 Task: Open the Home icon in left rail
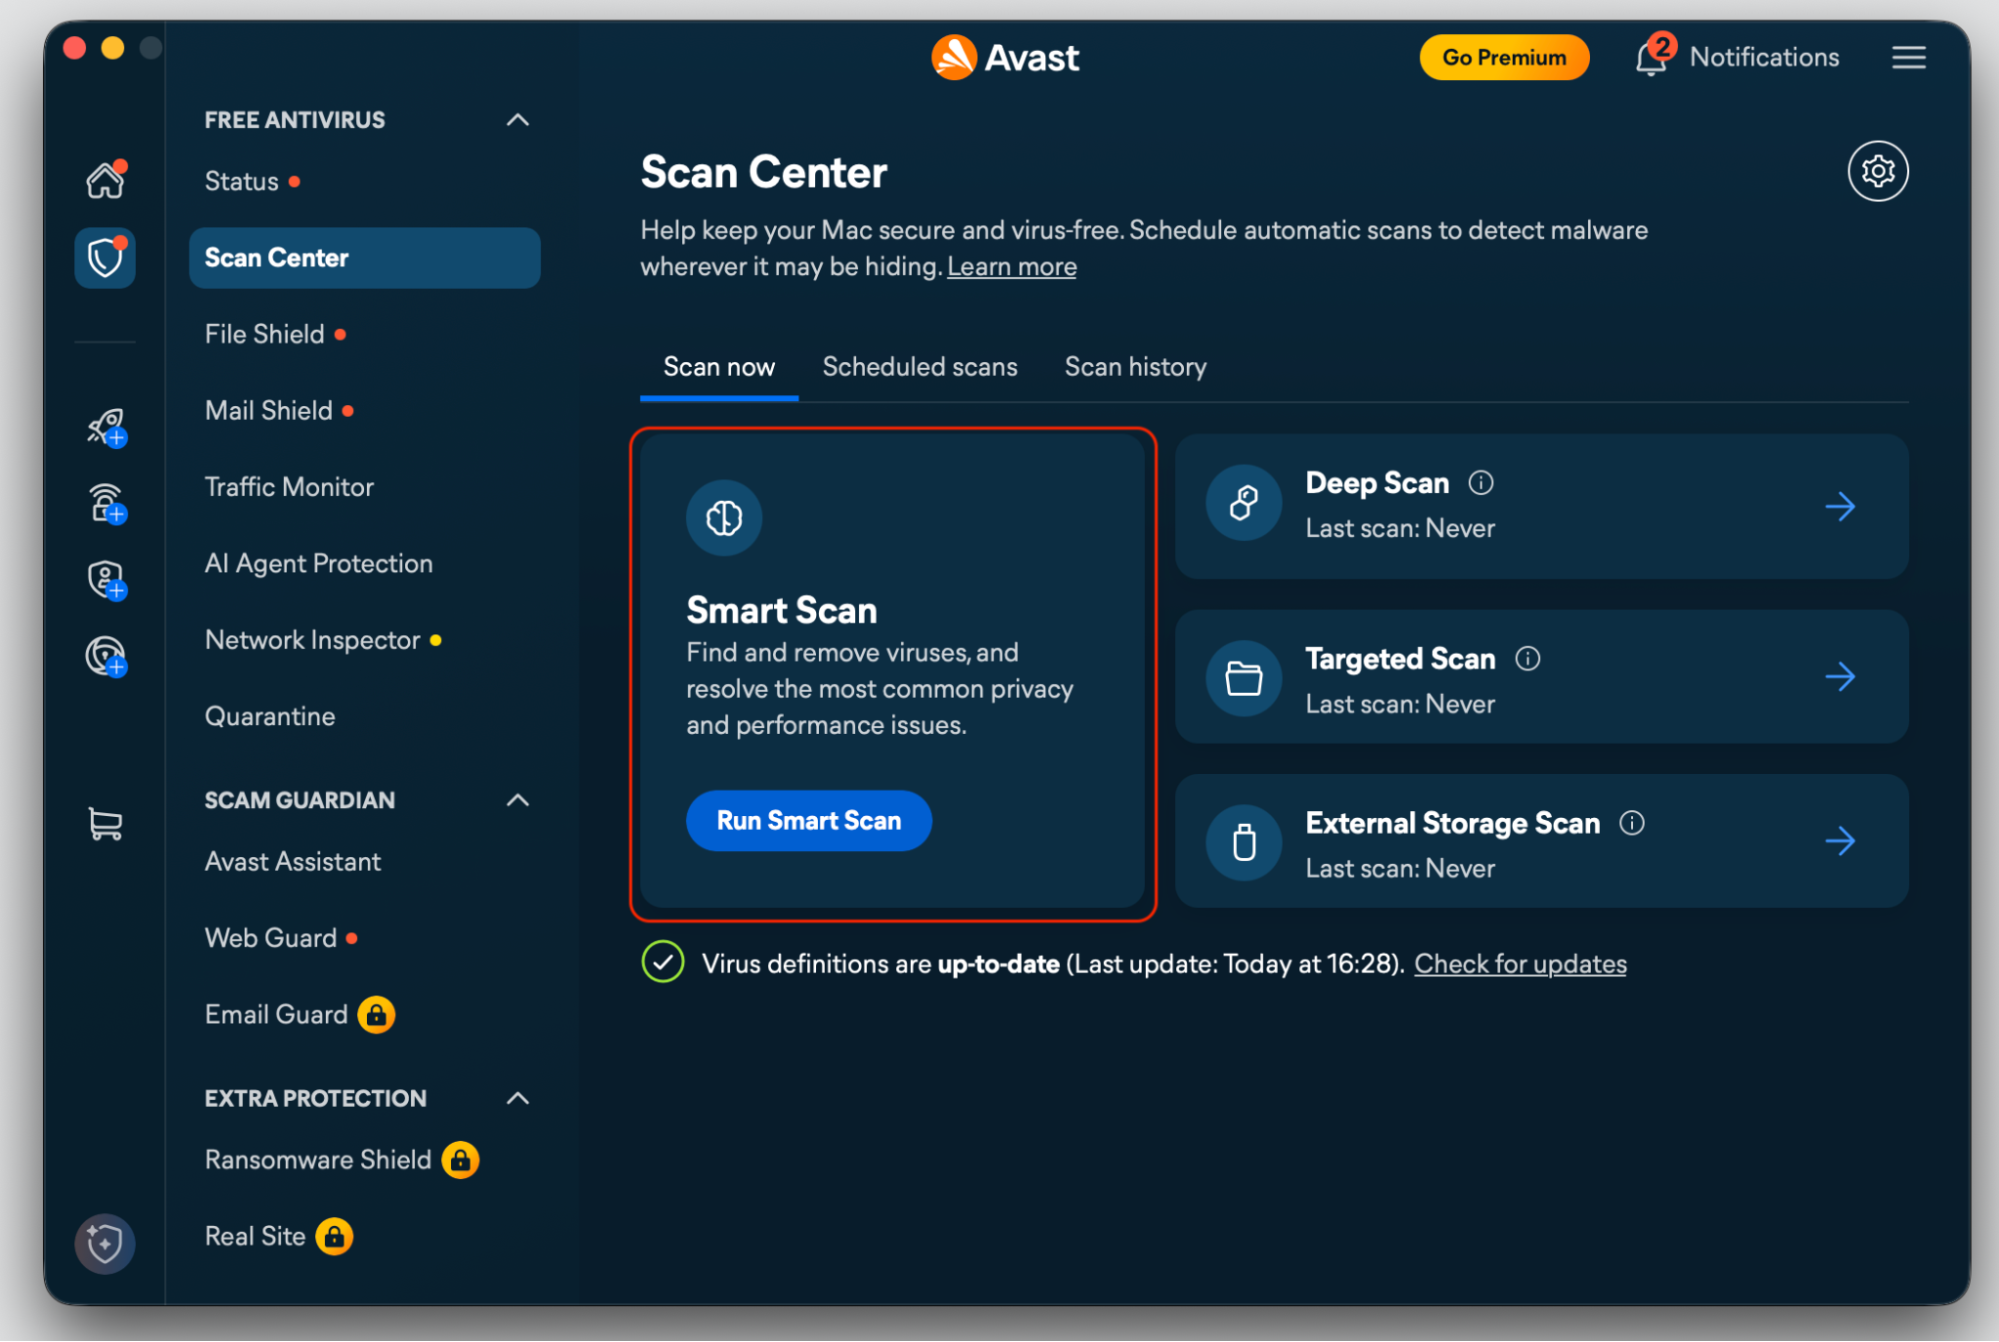105,180
